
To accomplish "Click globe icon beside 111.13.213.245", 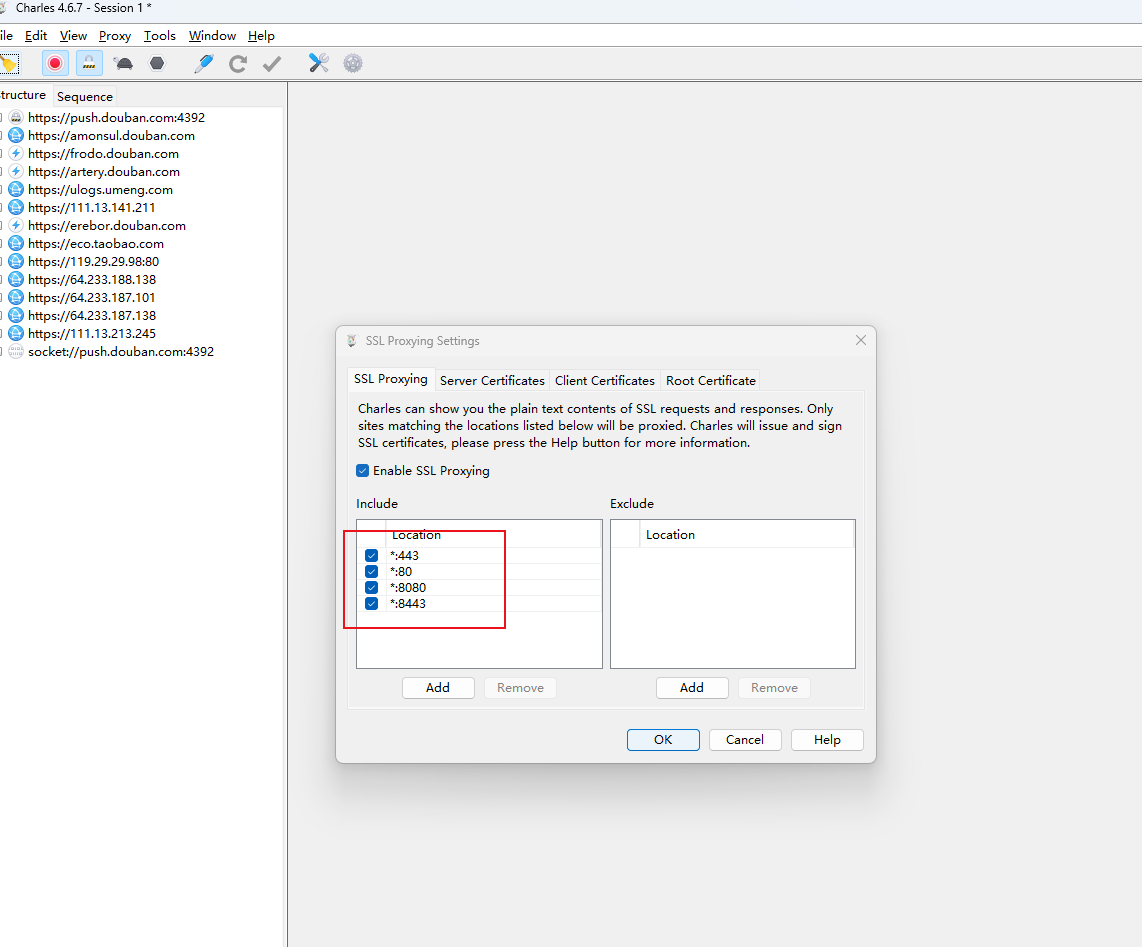I will 16,334.
